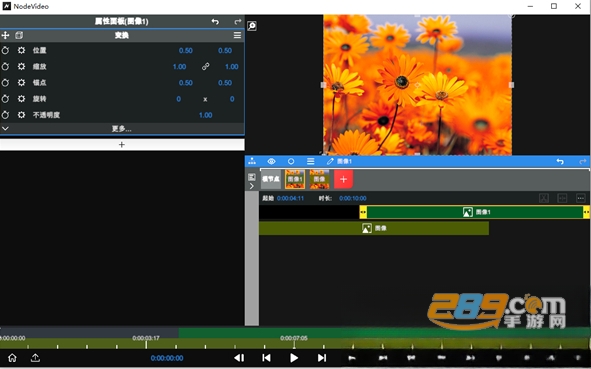Open gear settings for 锚点
The height and width of the screenshot is (369, 591).
pos(21,83)
